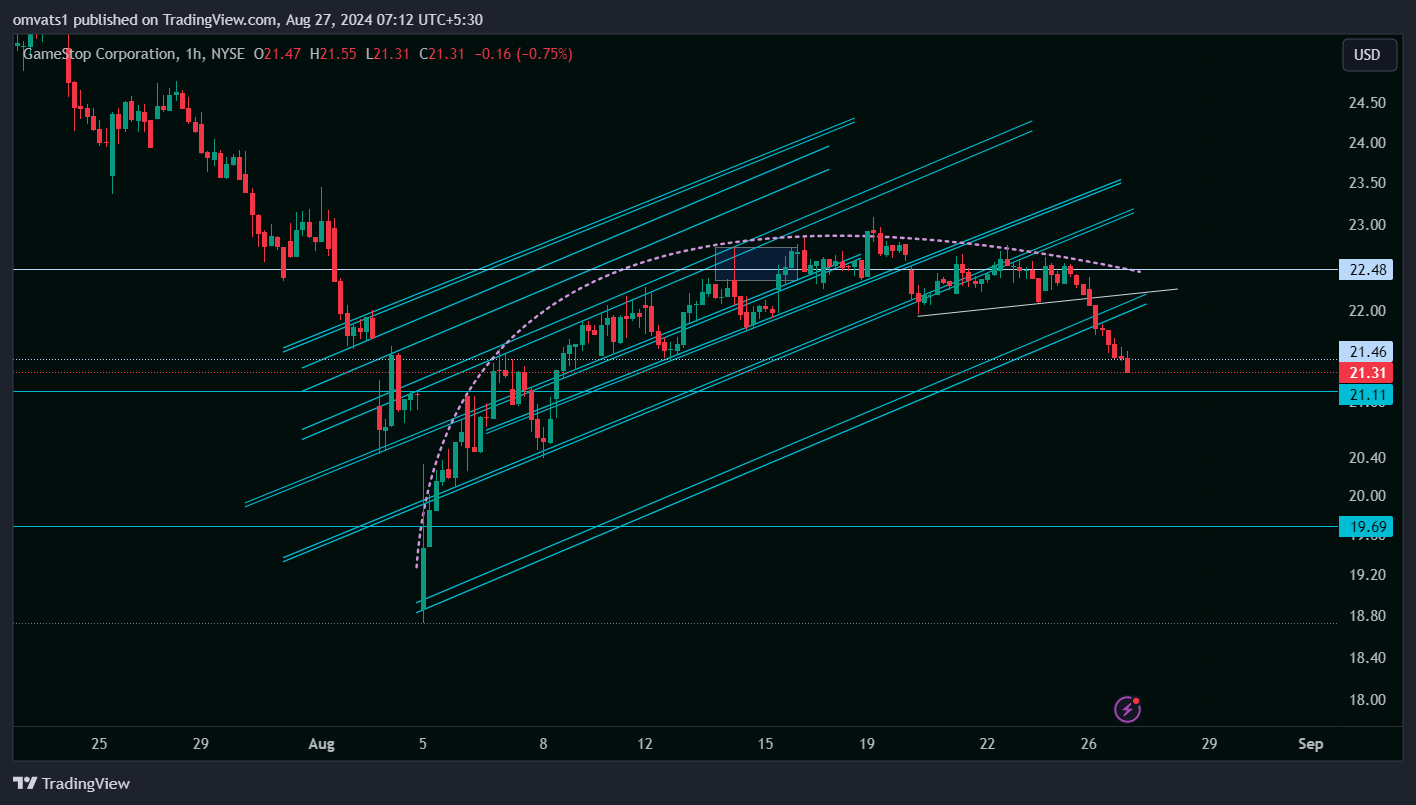
Task: Select the 22.48 price label
Action: 1365,270
